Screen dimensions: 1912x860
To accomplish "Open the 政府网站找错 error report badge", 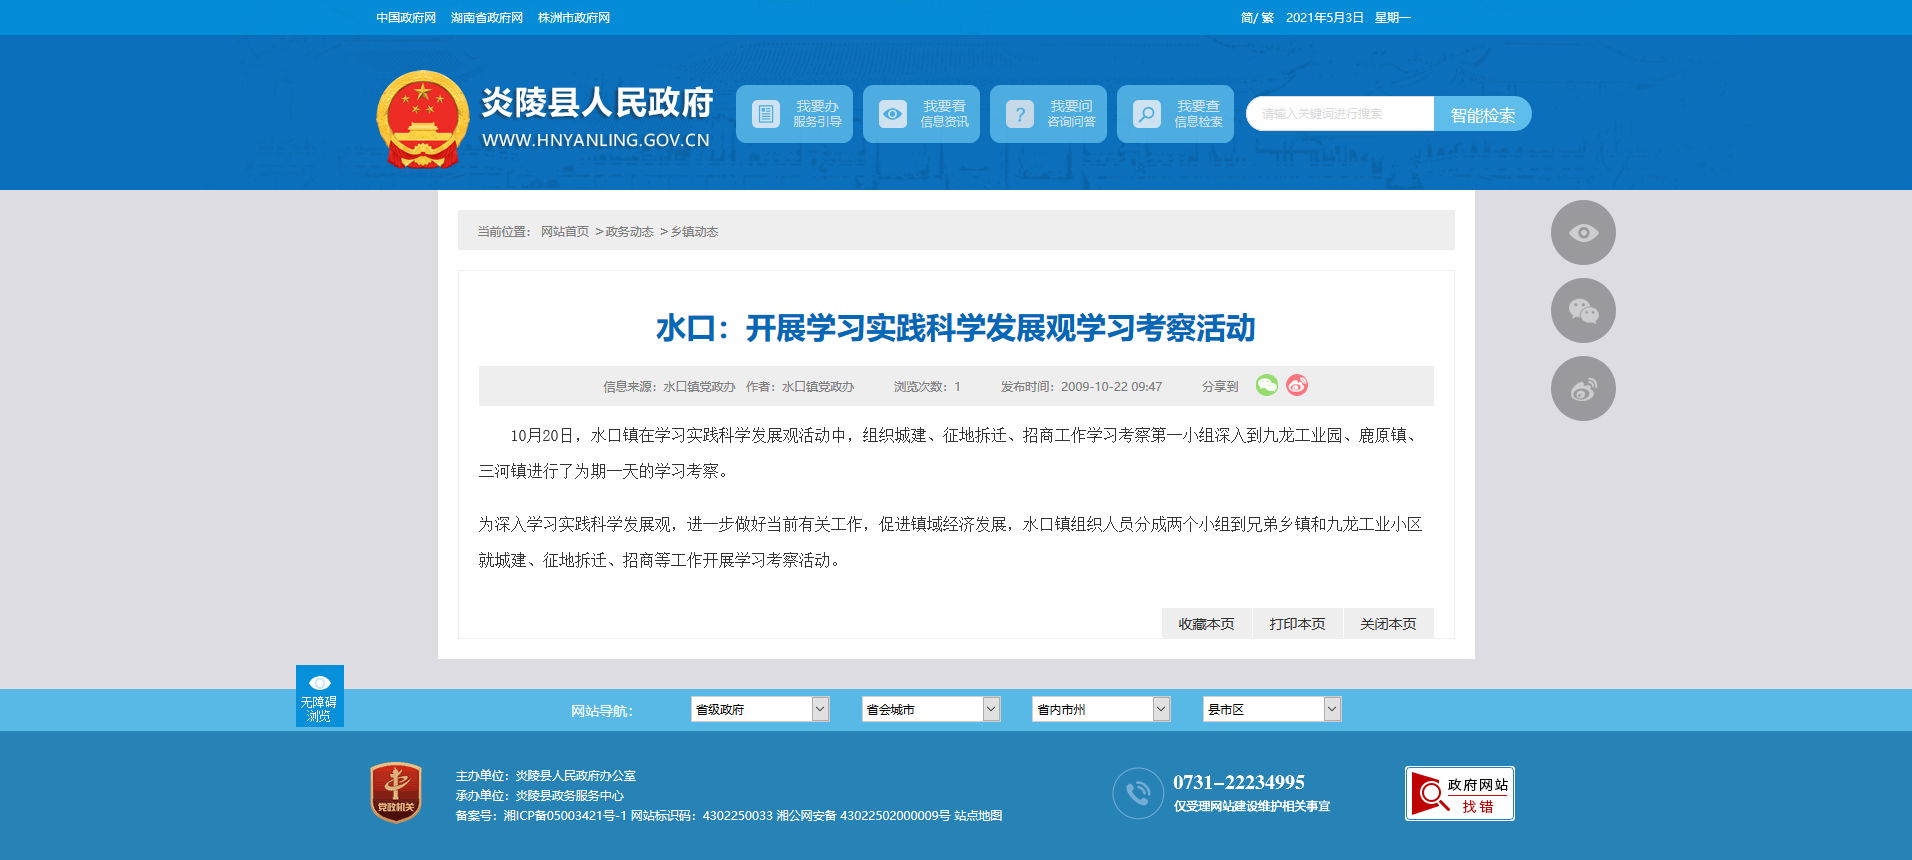I will pos(1459,794).
